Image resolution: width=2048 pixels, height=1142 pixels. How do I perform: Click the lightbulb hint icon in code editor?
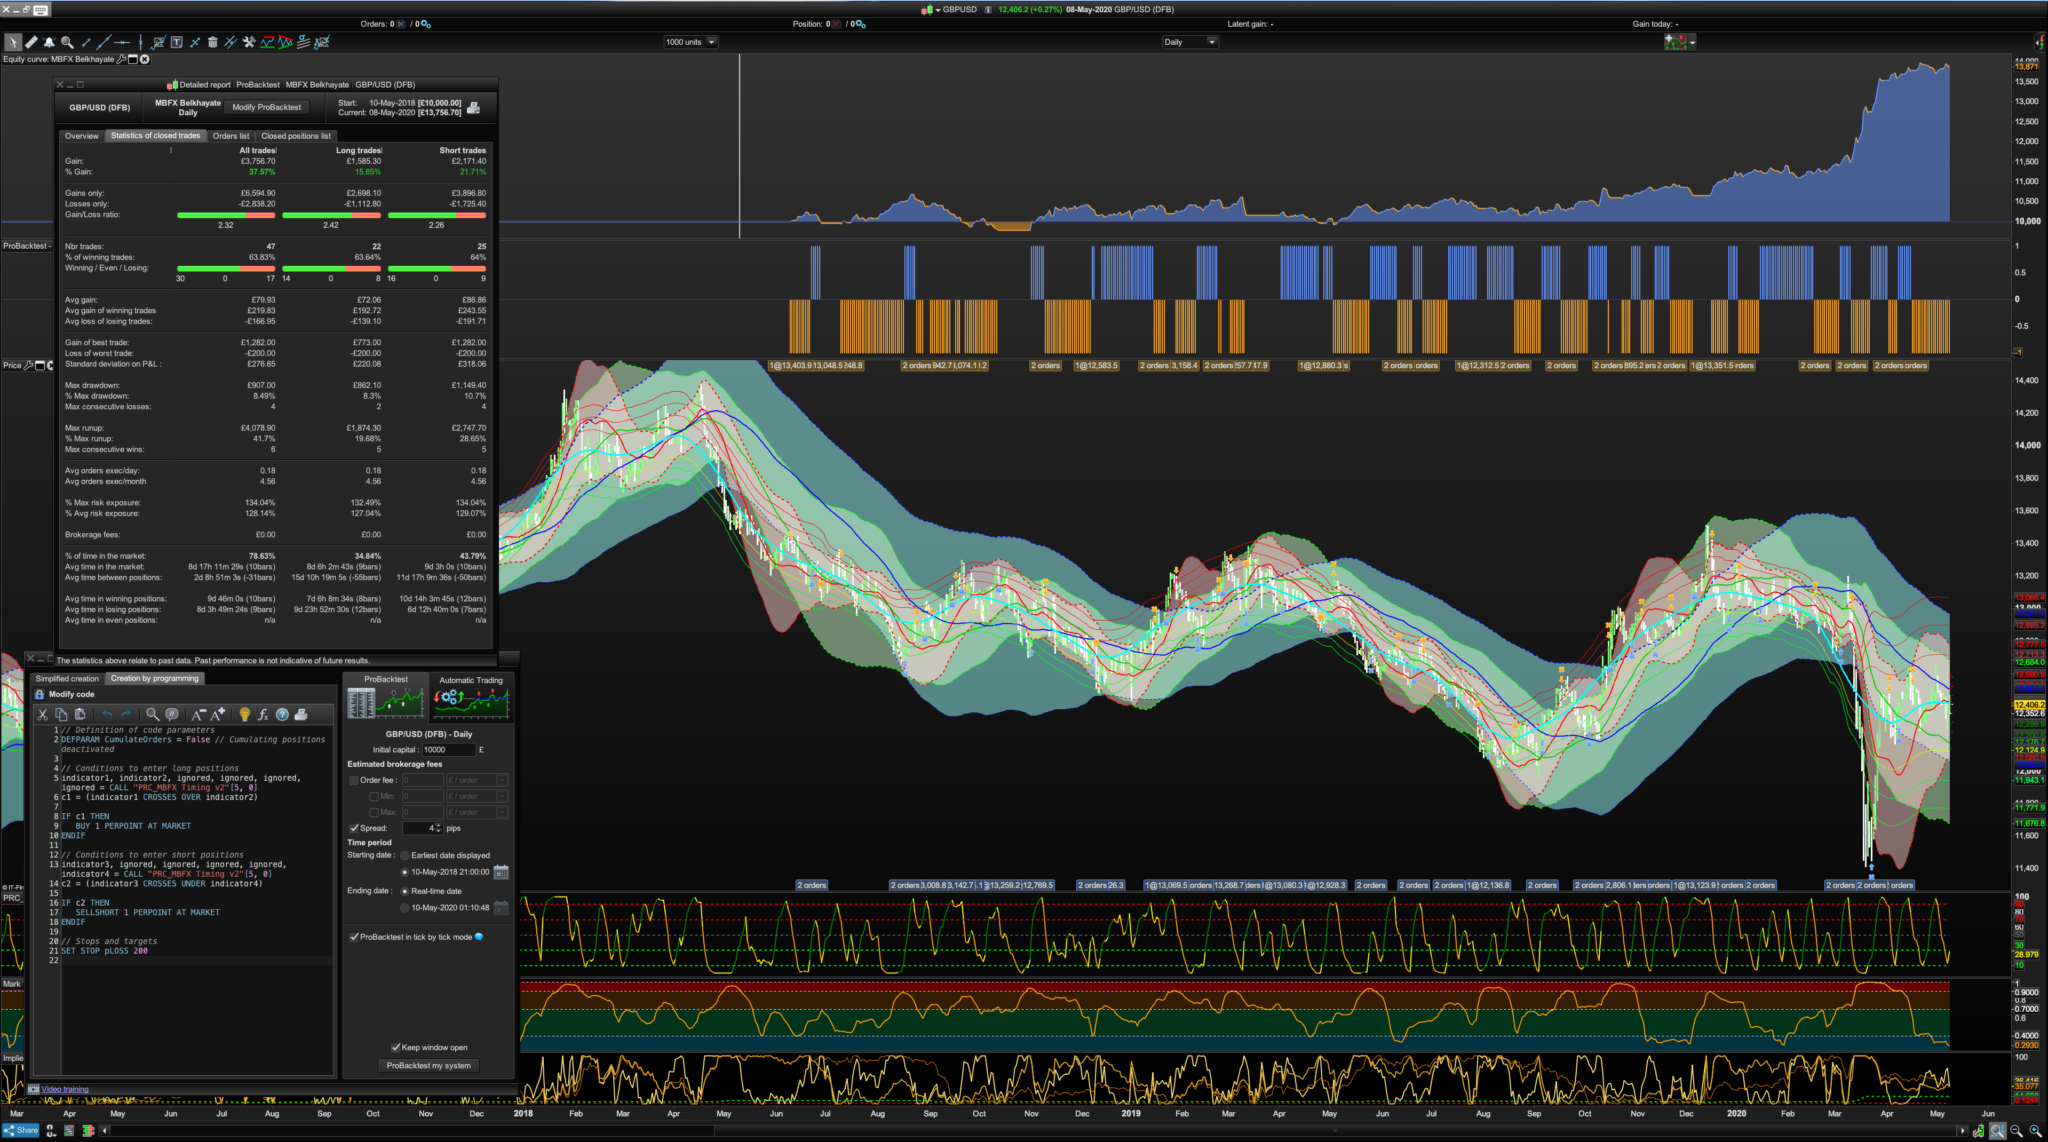[244, 715]
